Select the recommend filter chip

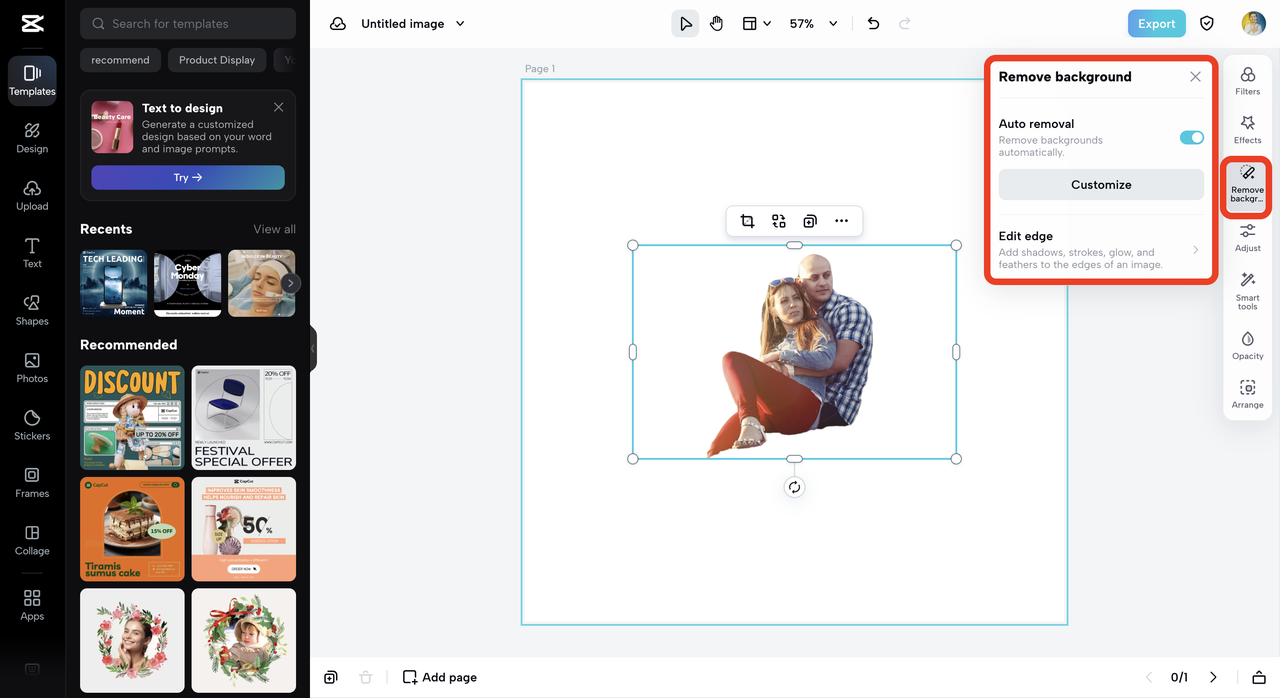pyautogui.click(x=120, y=60)
